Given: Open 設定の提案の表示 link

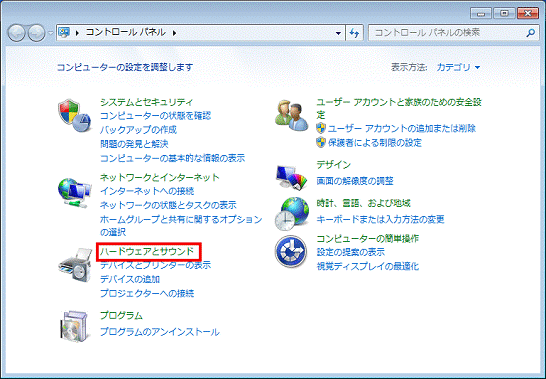Looking at the screenshot, I should tap(351, 252).
